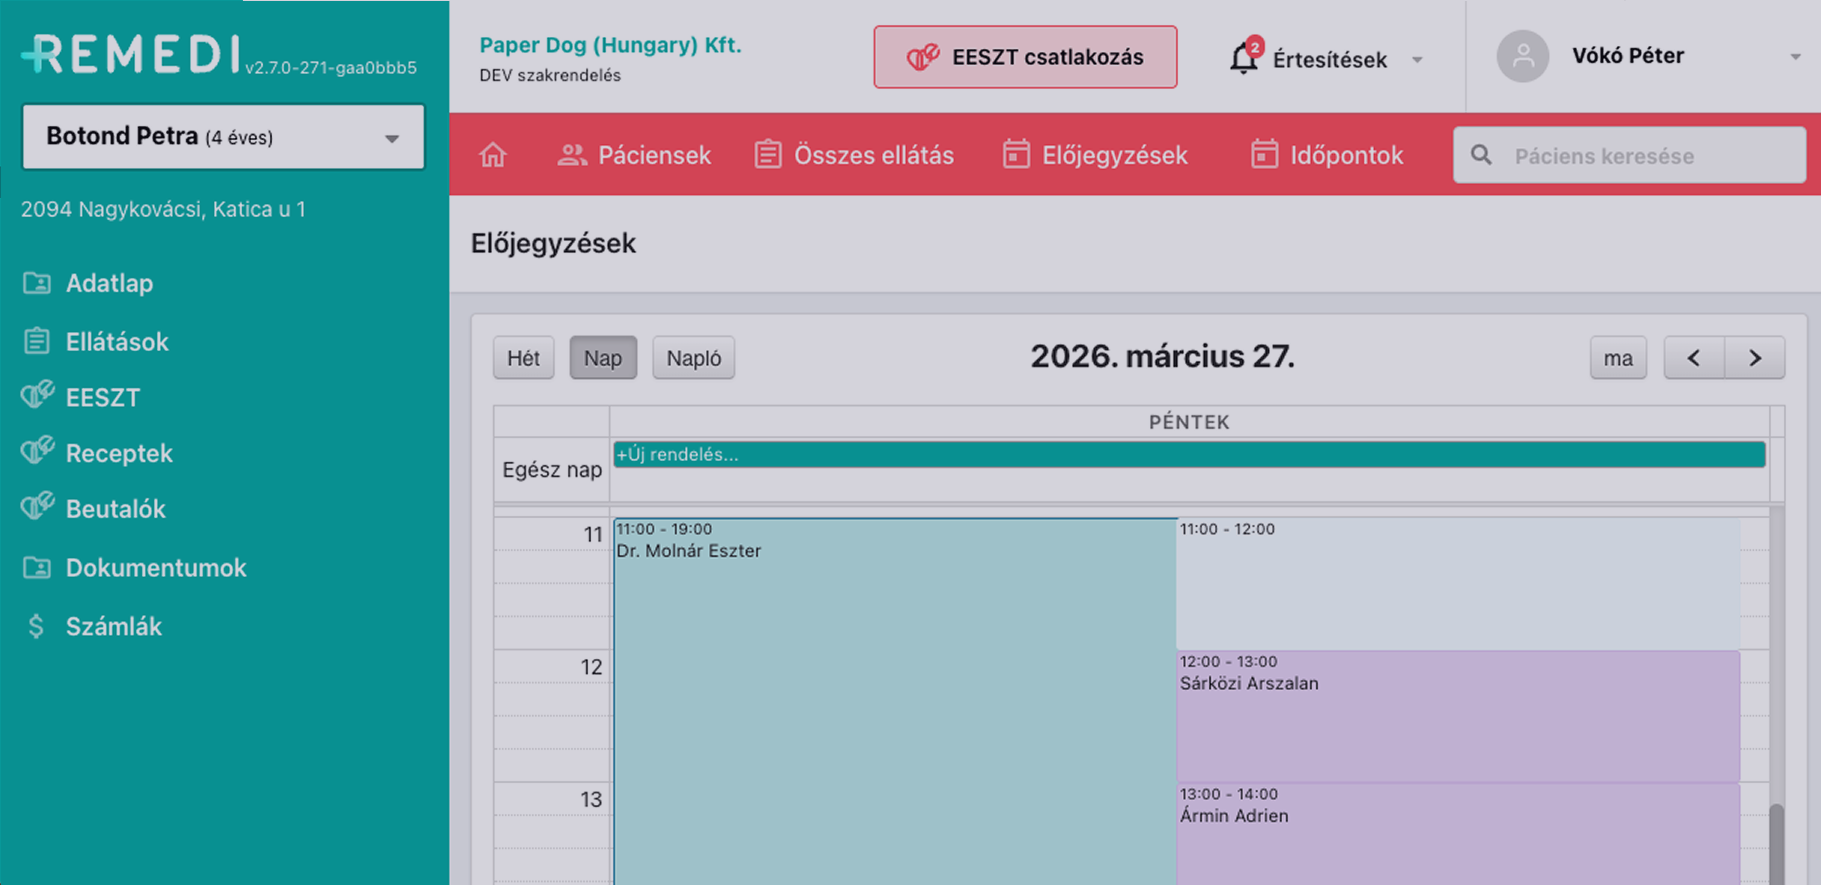Open Adatlap in the sidebar
This screenshot has width=1821, height=885.
tap(110, 283)
